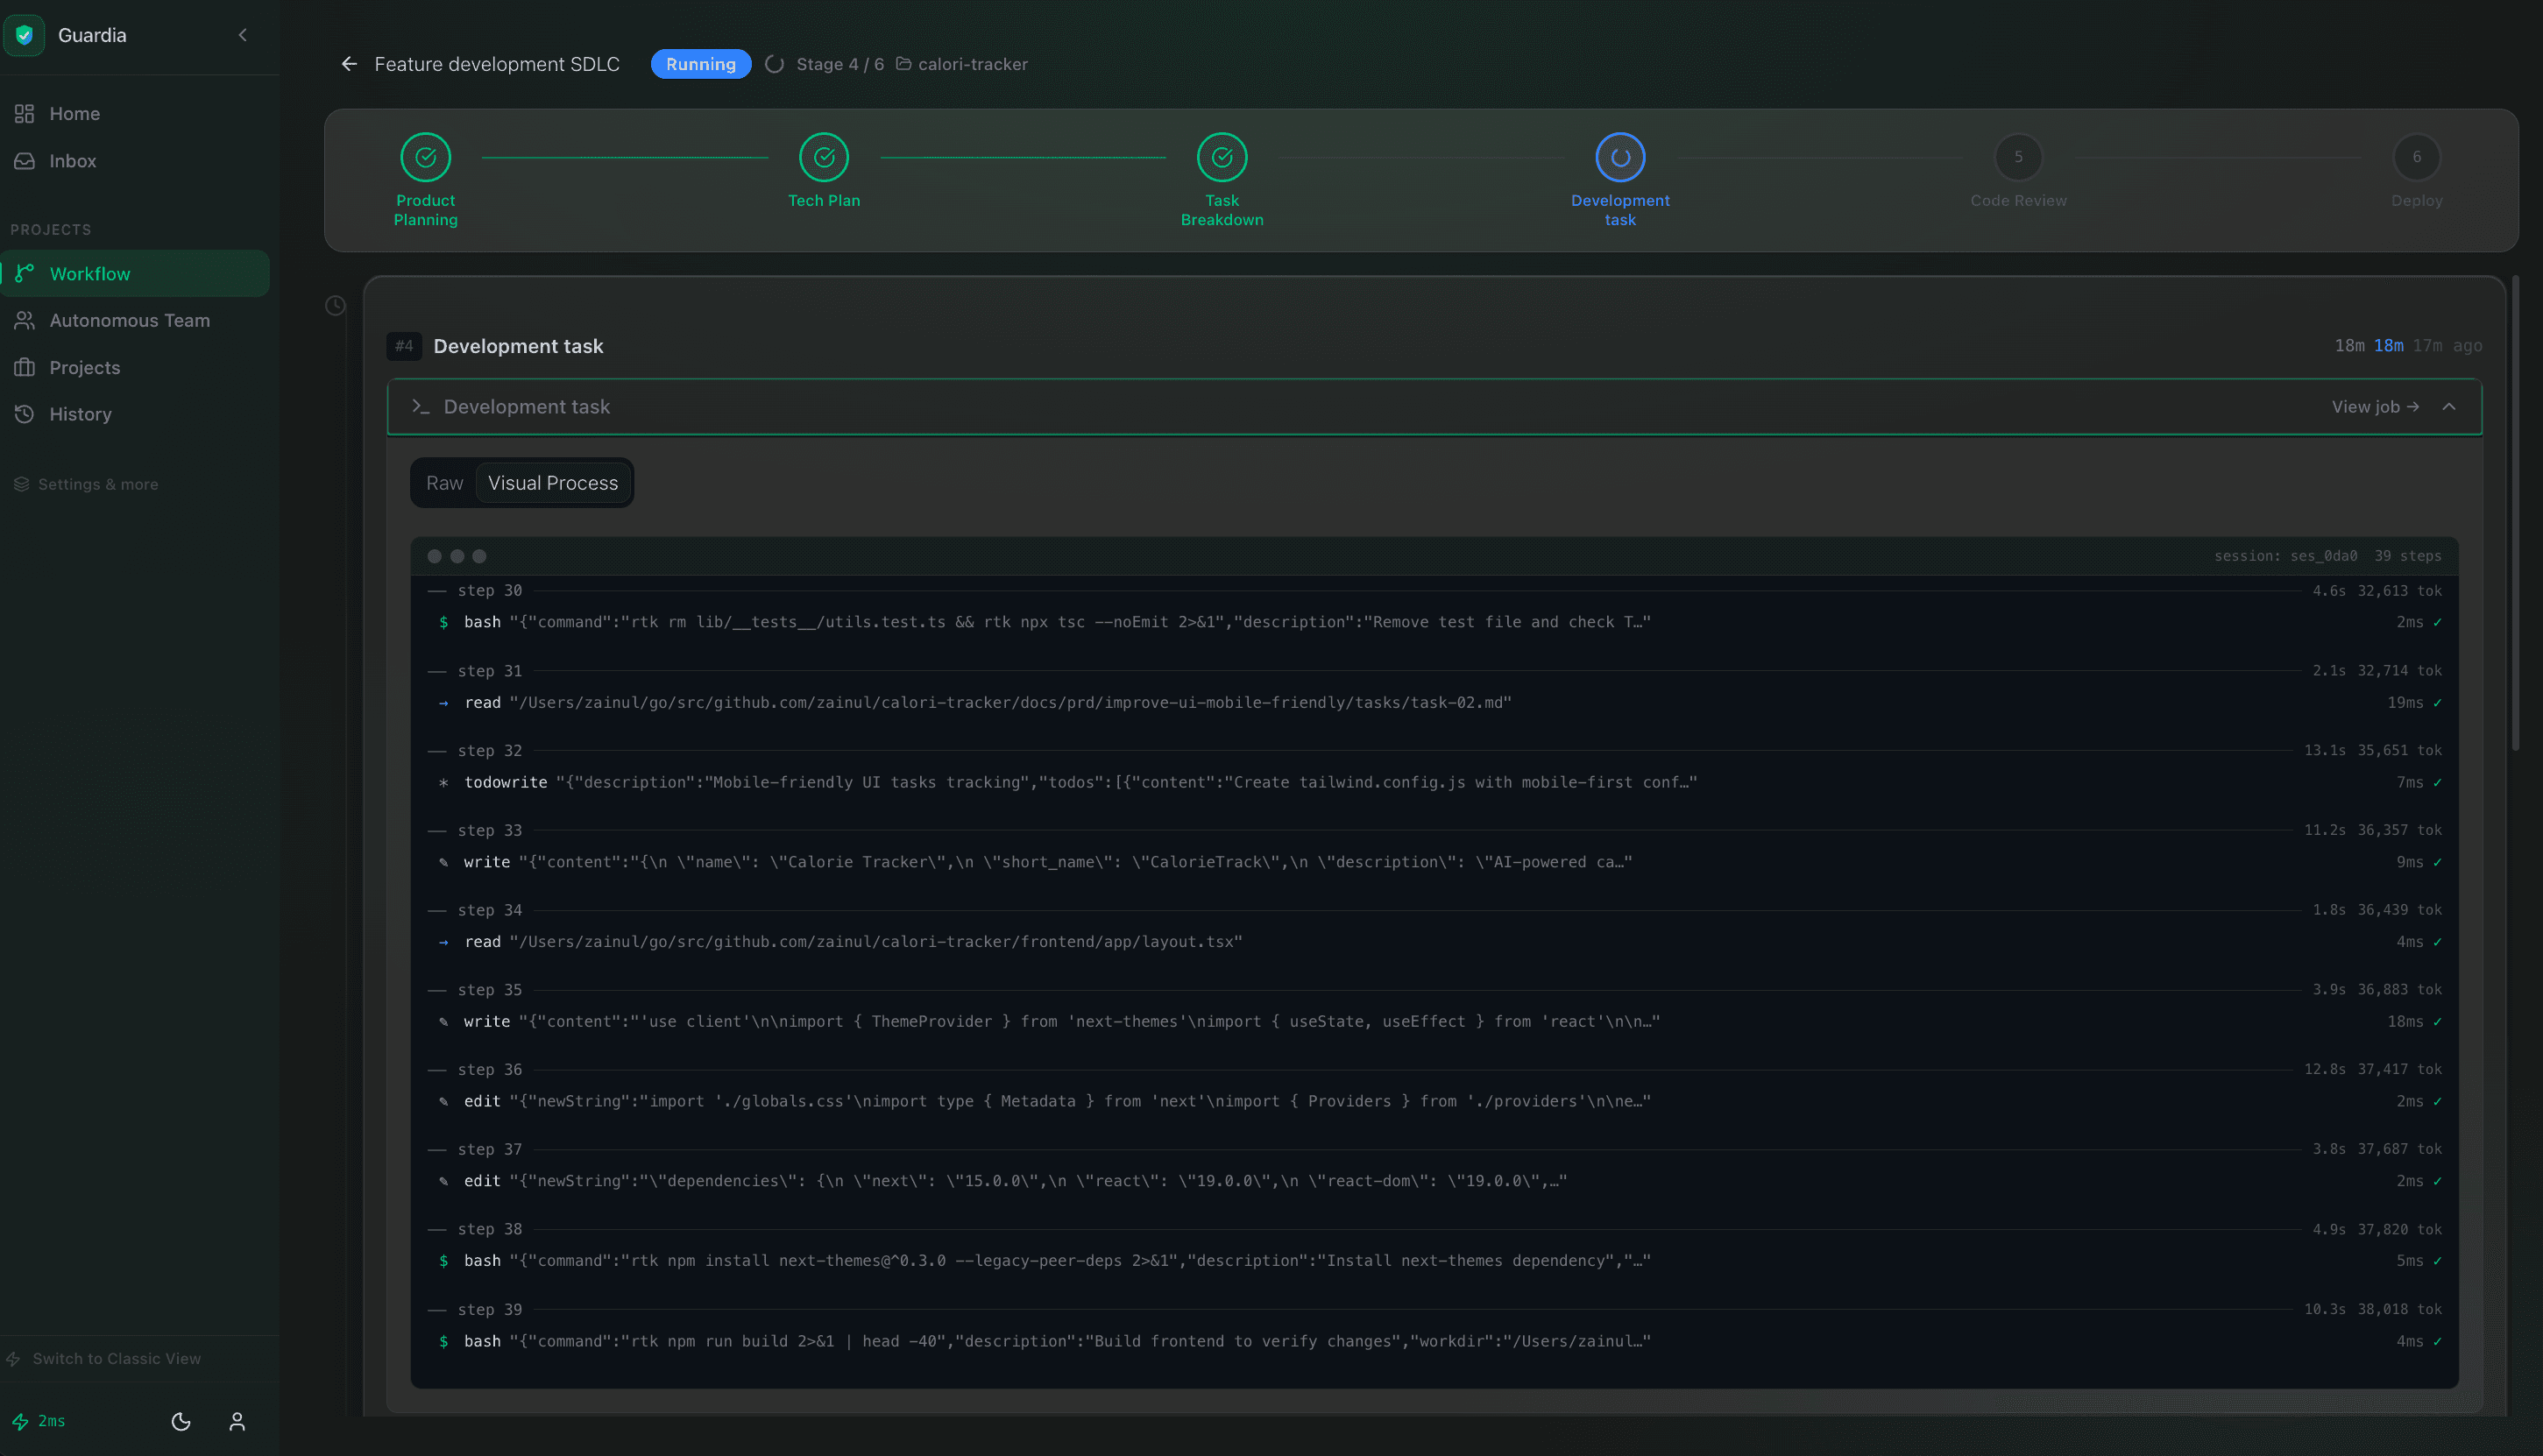The height and width of the screenshot is (1456, 2543).
Task: Select the Development task stage circle
Action: [x=1620, y=157]
